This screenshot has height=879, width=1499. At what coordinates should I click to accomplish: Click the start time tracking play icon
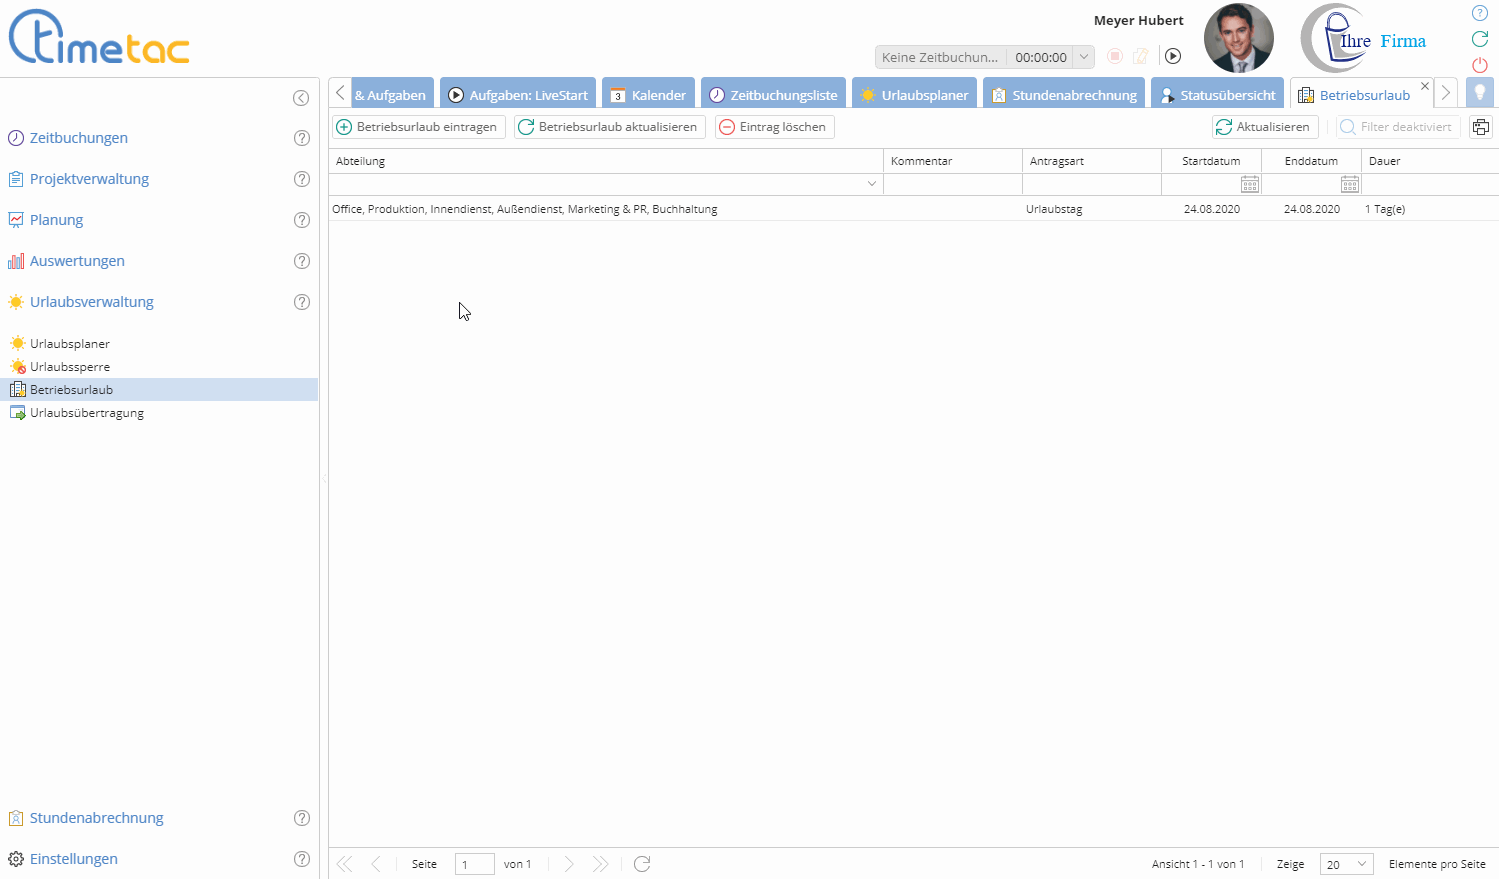point(1173,57)
